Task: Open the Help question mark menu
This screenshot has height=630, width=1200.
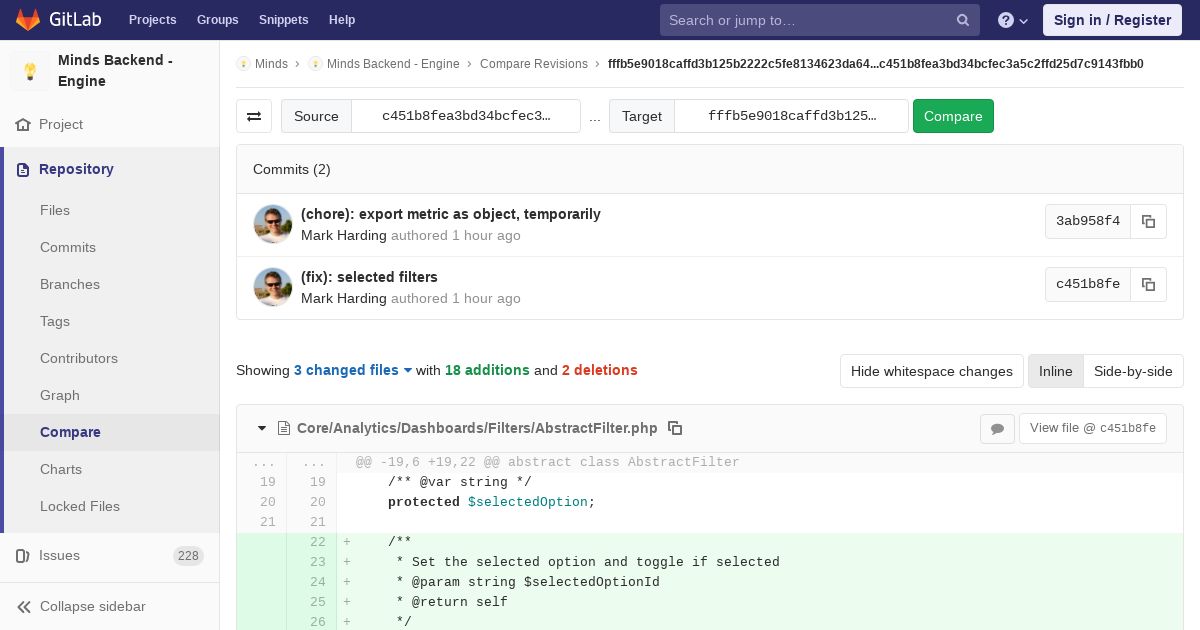Action: [x=1013, y=20]
